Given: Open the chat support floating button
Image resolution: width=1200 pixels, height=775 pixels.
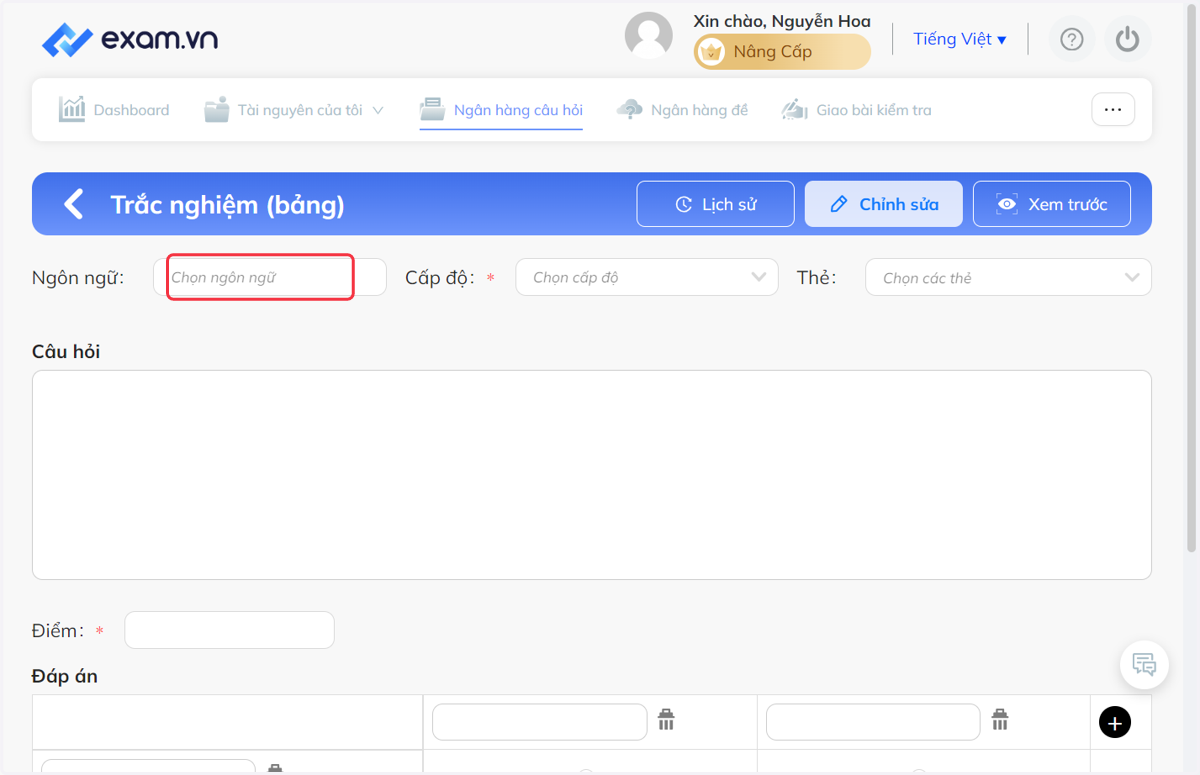Looking at the screenshot, I should point(1144,665).
